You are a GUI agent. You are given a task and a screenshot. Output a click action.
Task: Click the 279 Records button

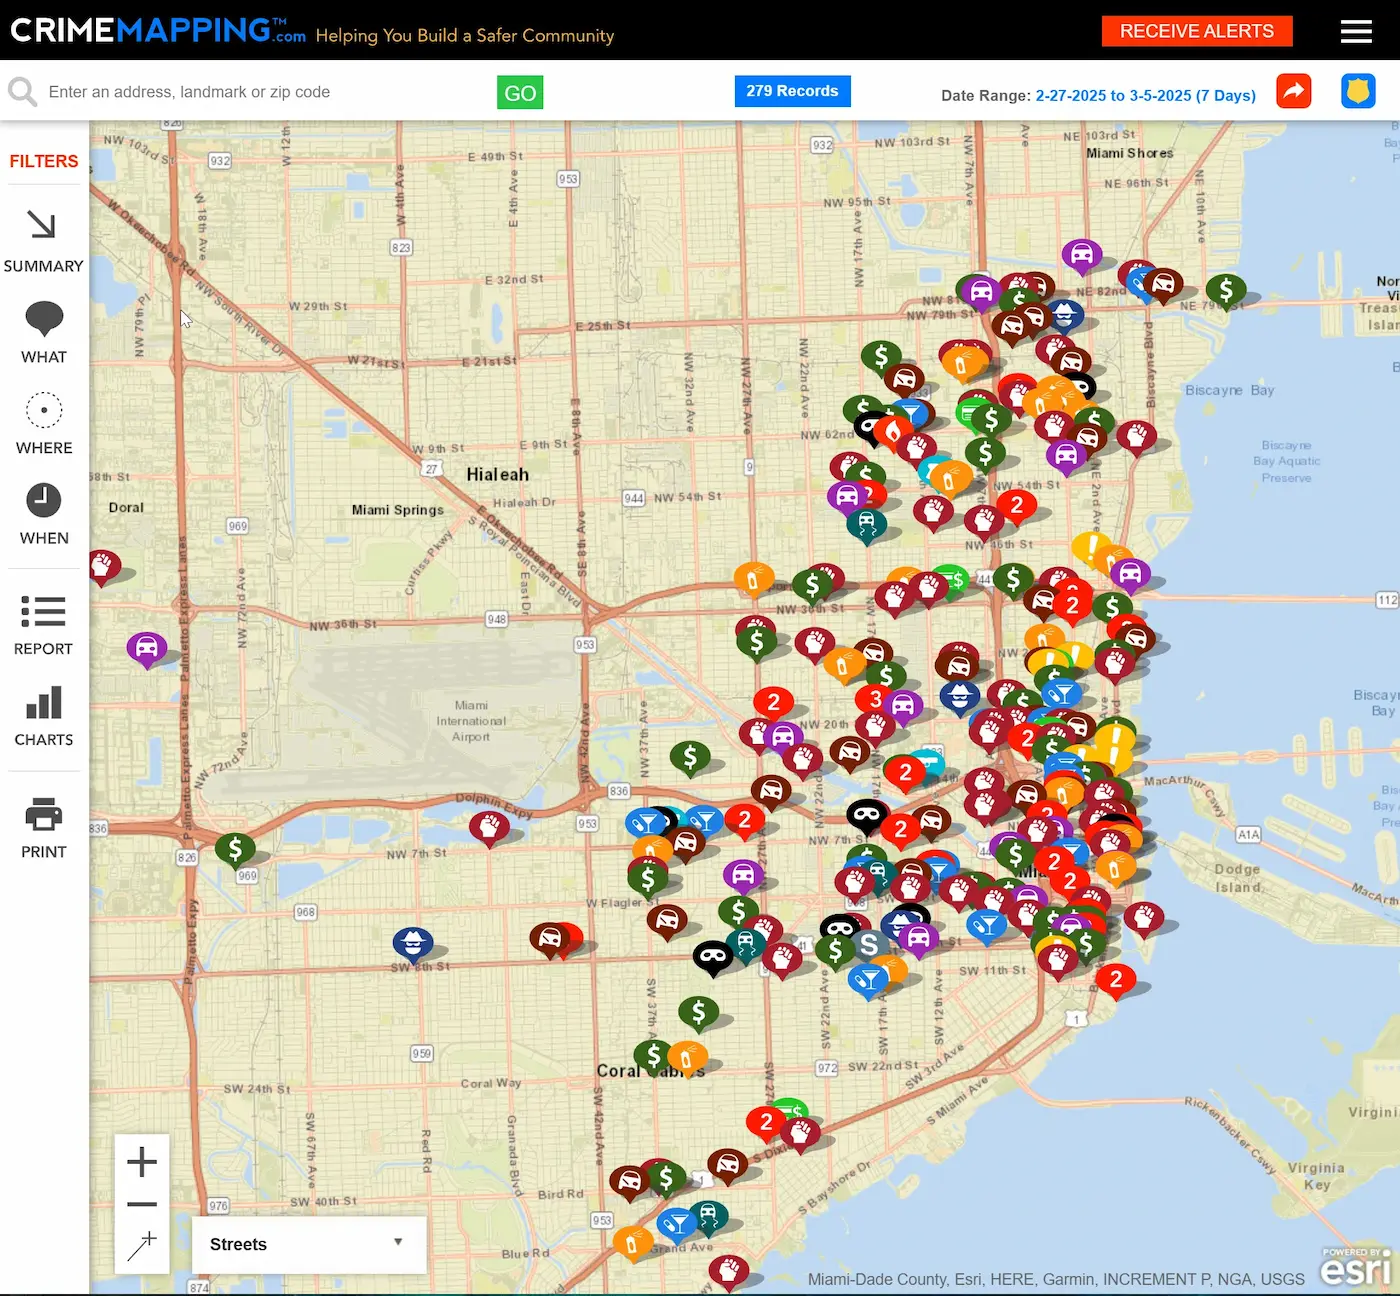point(792,91)
